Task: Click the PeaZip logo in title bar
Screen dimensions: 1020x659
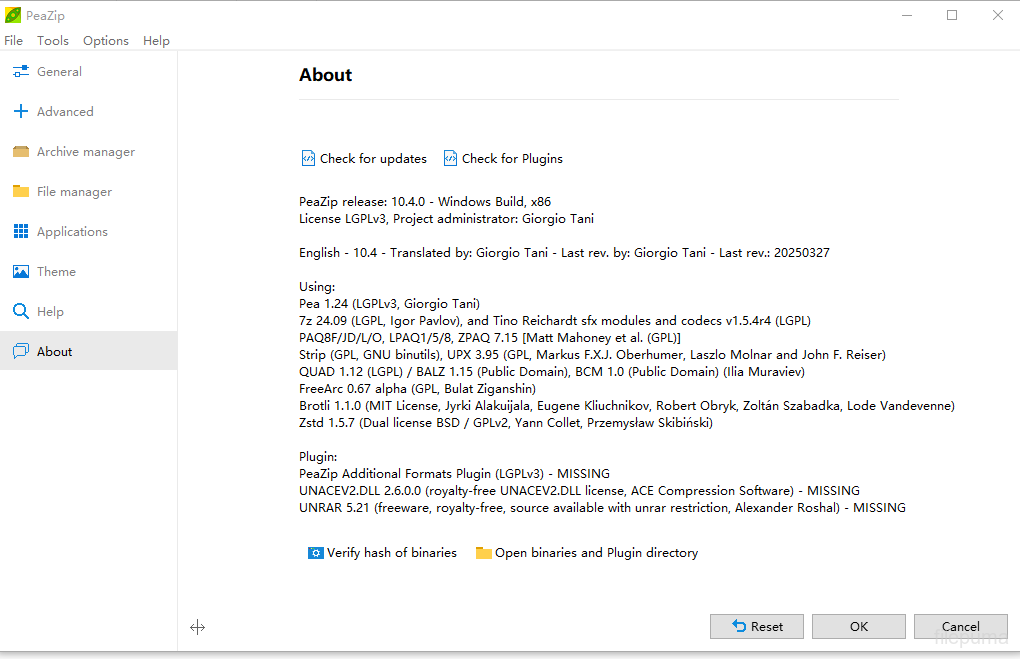Action: pos(13,16)
